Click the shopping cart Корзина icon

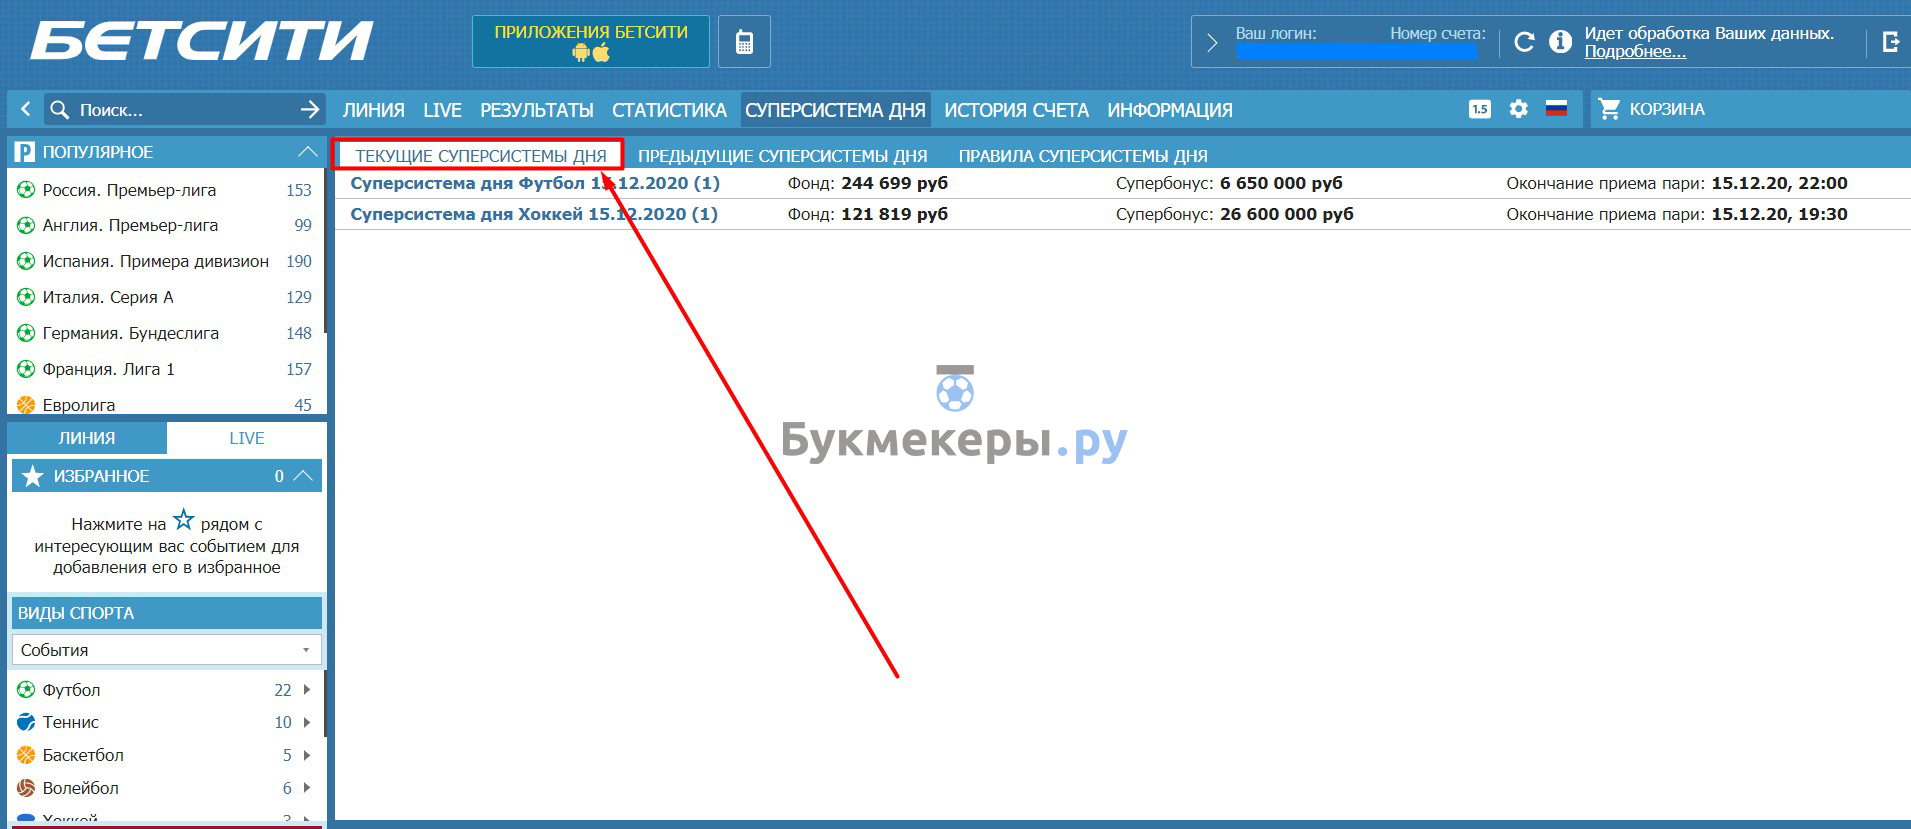(1609, 109)
